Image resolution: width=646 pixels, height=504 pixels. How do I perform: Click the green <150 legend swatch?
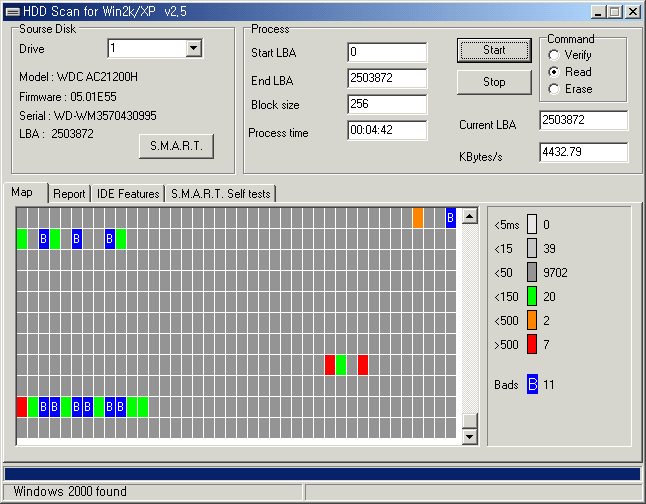pos(532,296)
